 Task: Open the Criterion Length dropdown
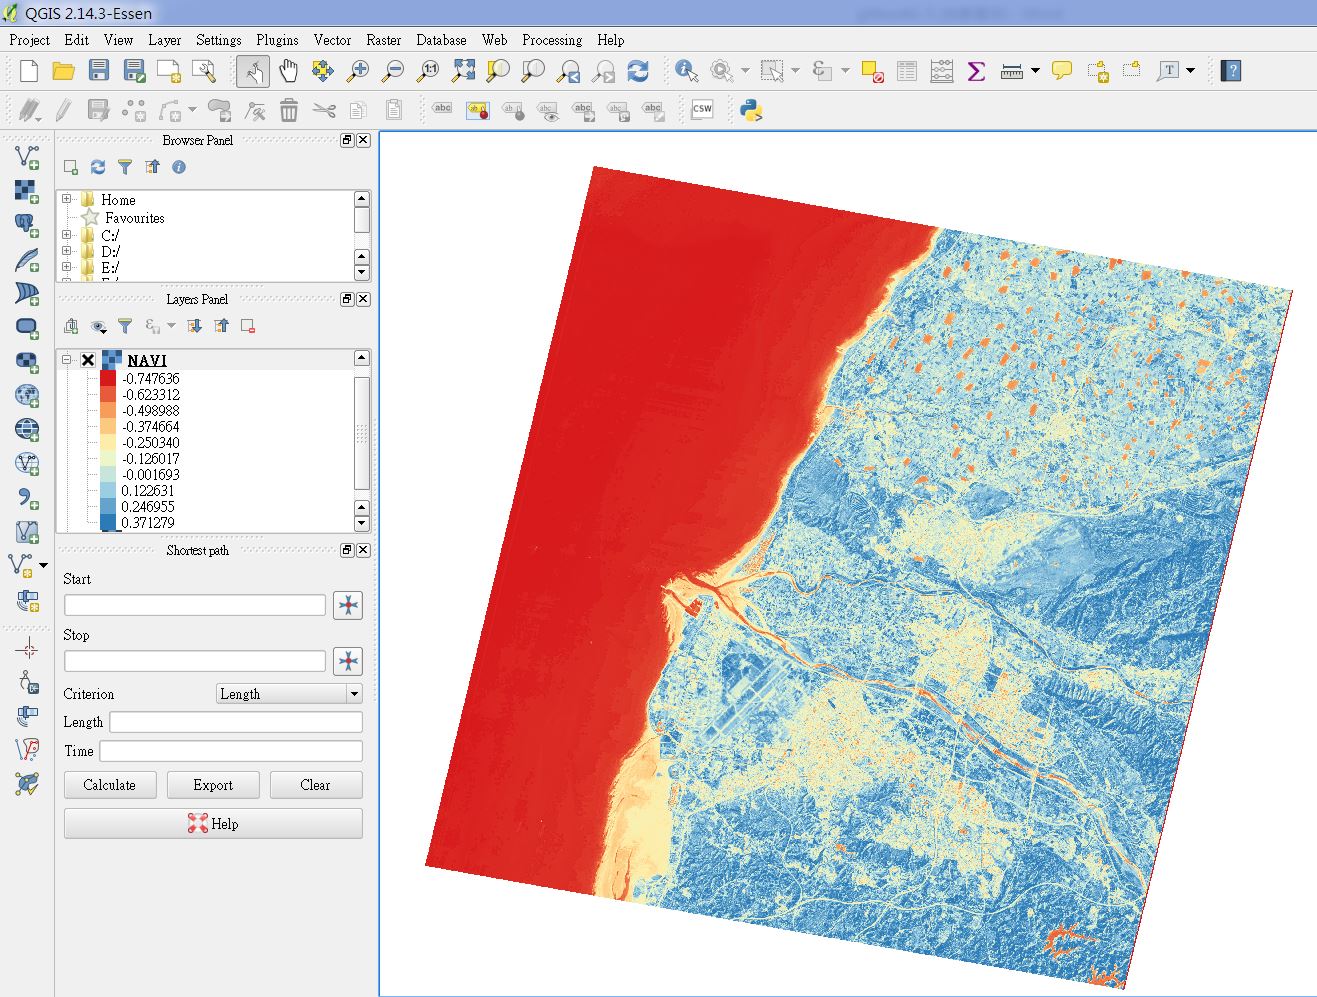[x=289, y=694]
